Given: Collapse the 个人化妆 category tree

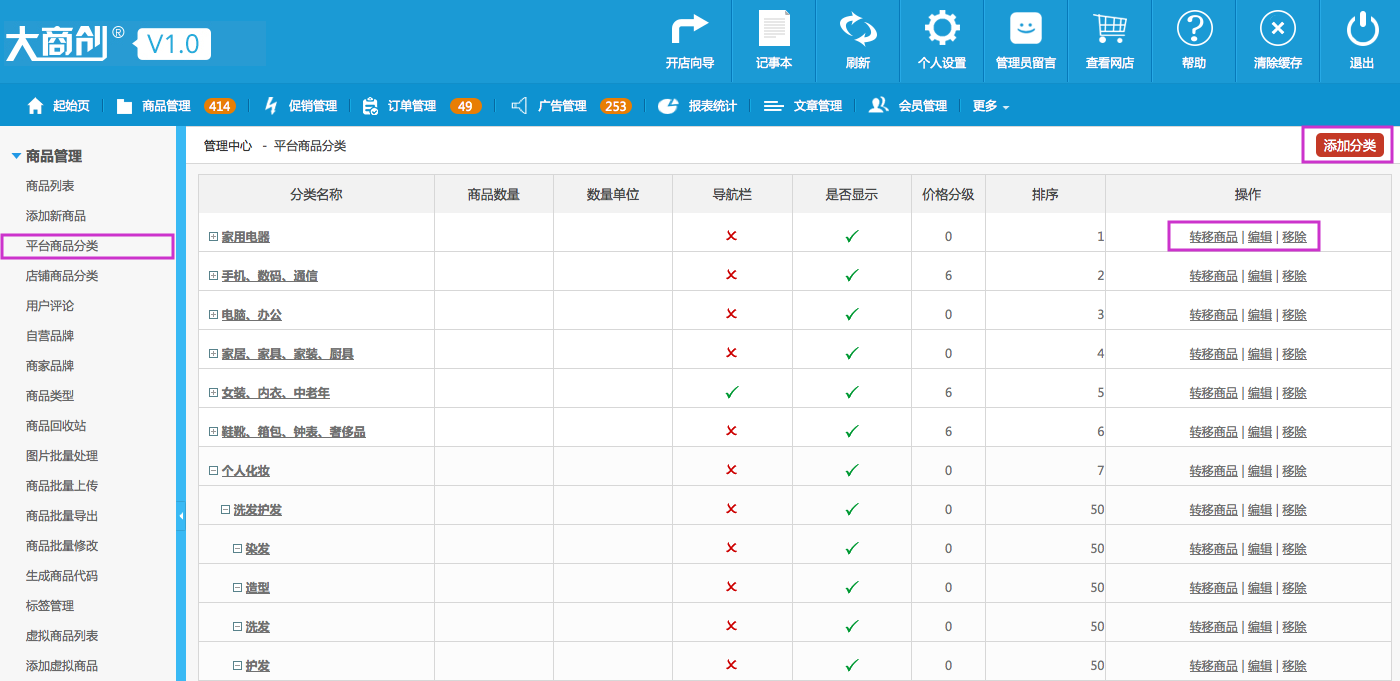Looking at the screenshot, I should click(213, 471).
